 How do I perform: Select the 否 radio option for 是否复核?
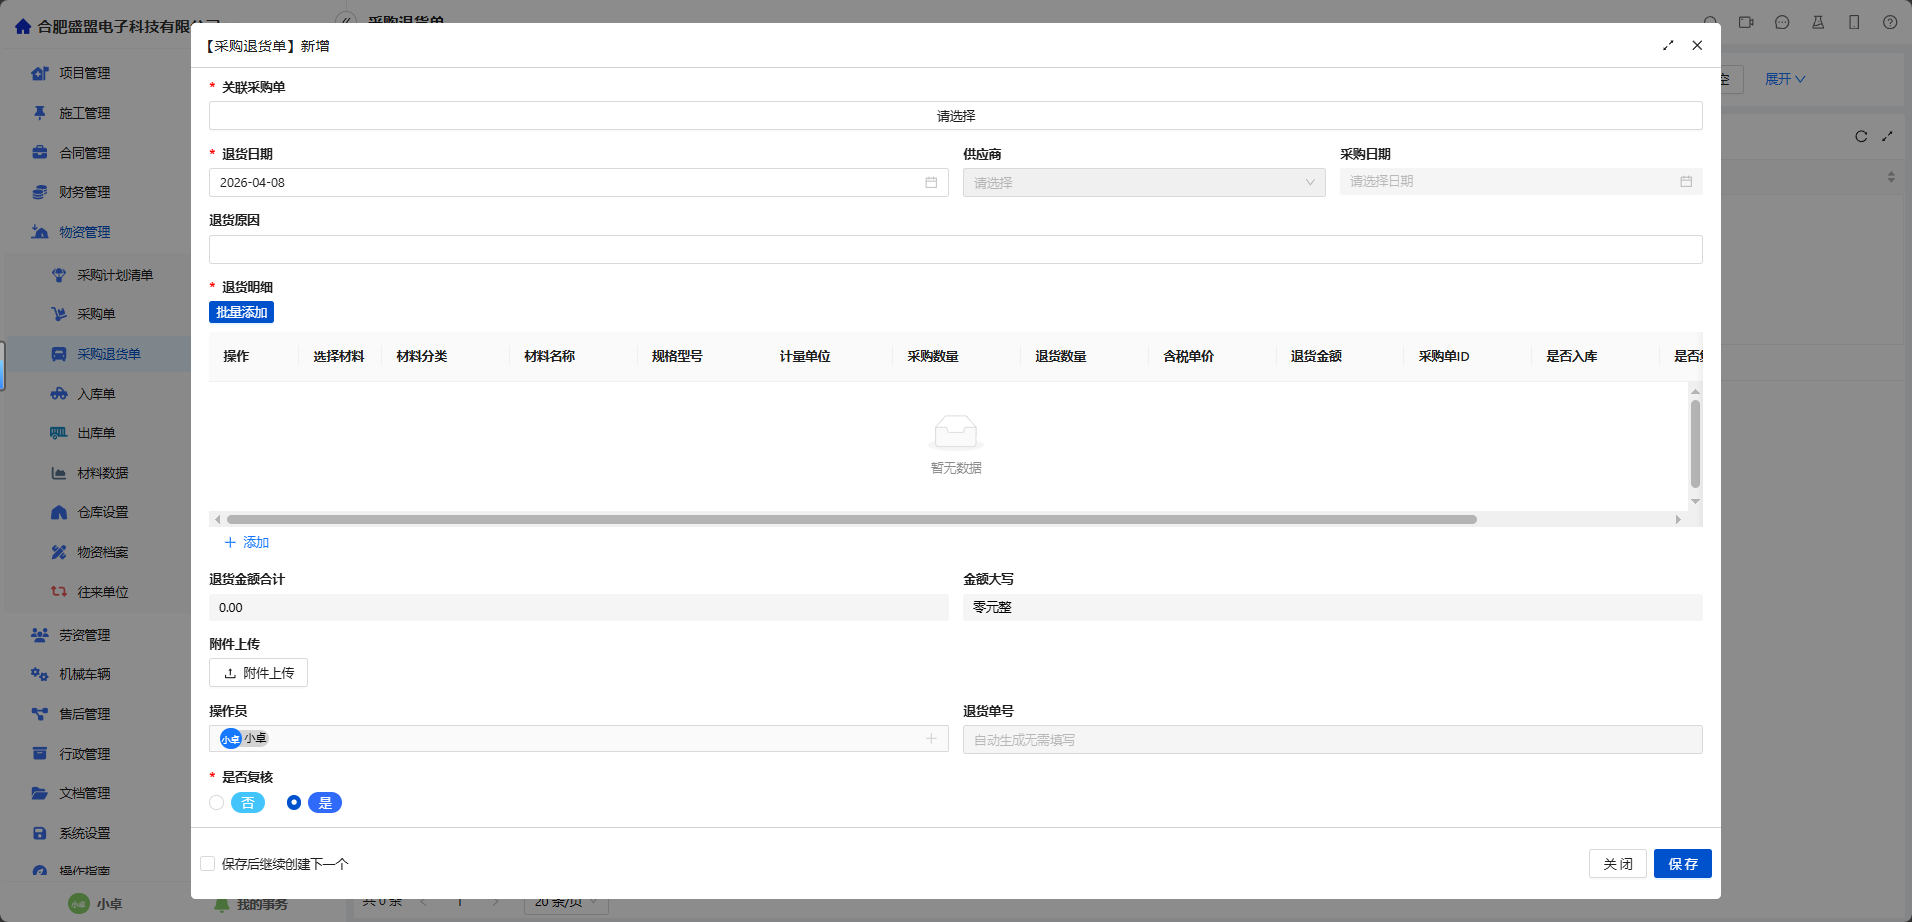coord(217,803)
